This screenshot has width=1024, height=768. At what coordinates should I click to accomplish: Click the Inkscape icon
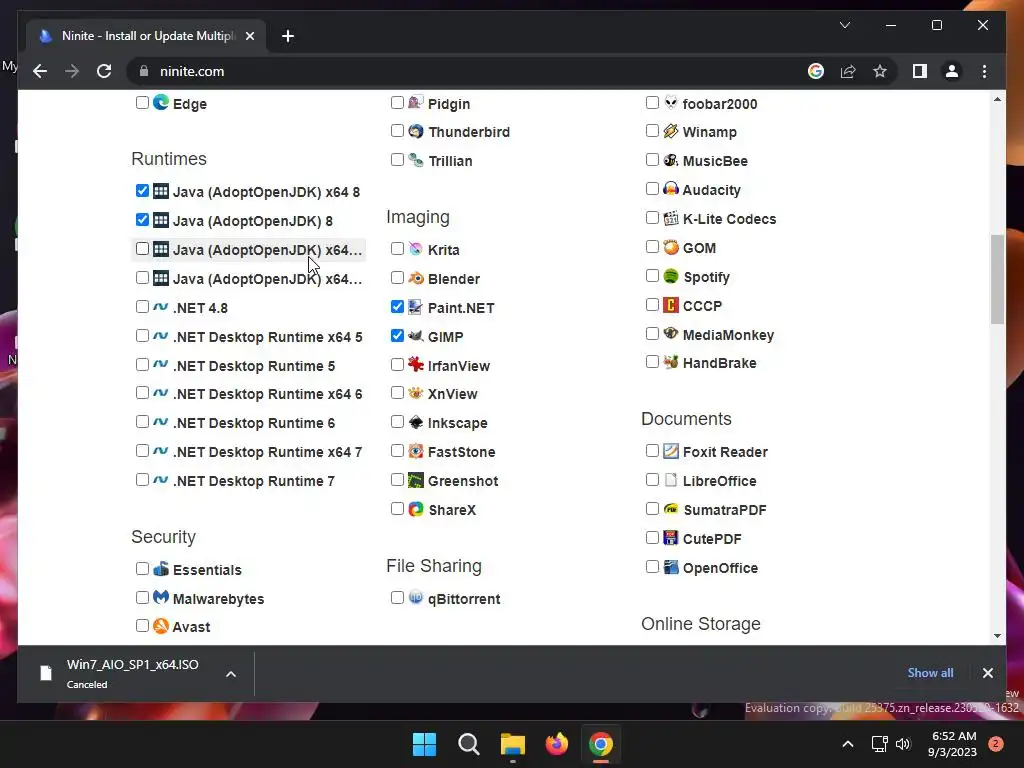pos(415,423)
